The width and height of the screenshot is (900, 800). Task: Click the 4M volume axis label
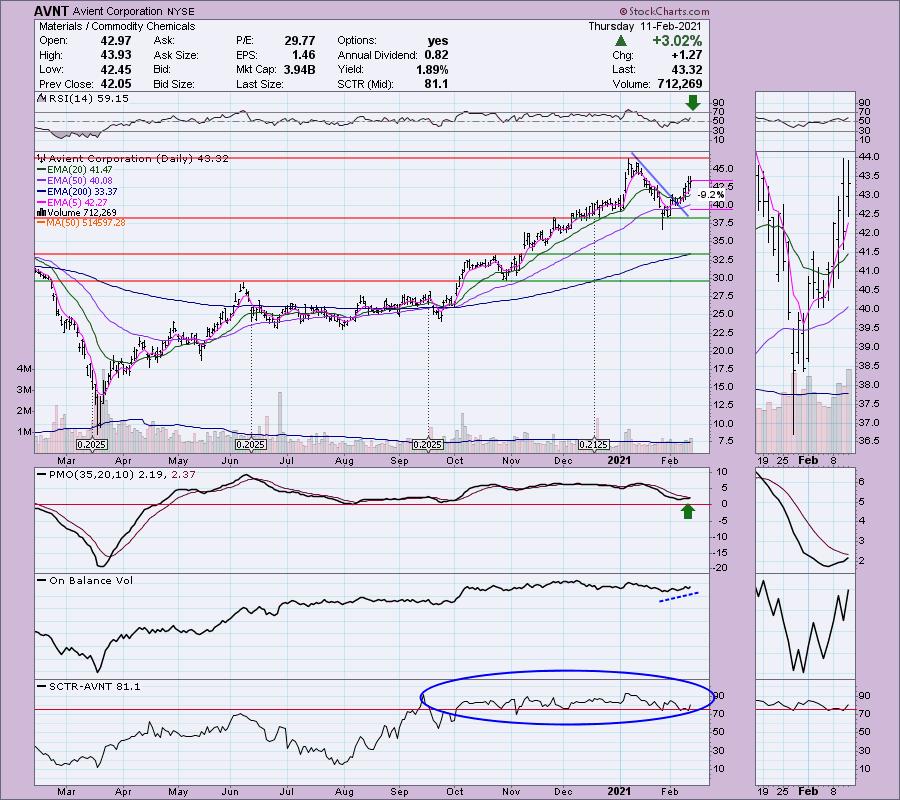pos(24,369)
